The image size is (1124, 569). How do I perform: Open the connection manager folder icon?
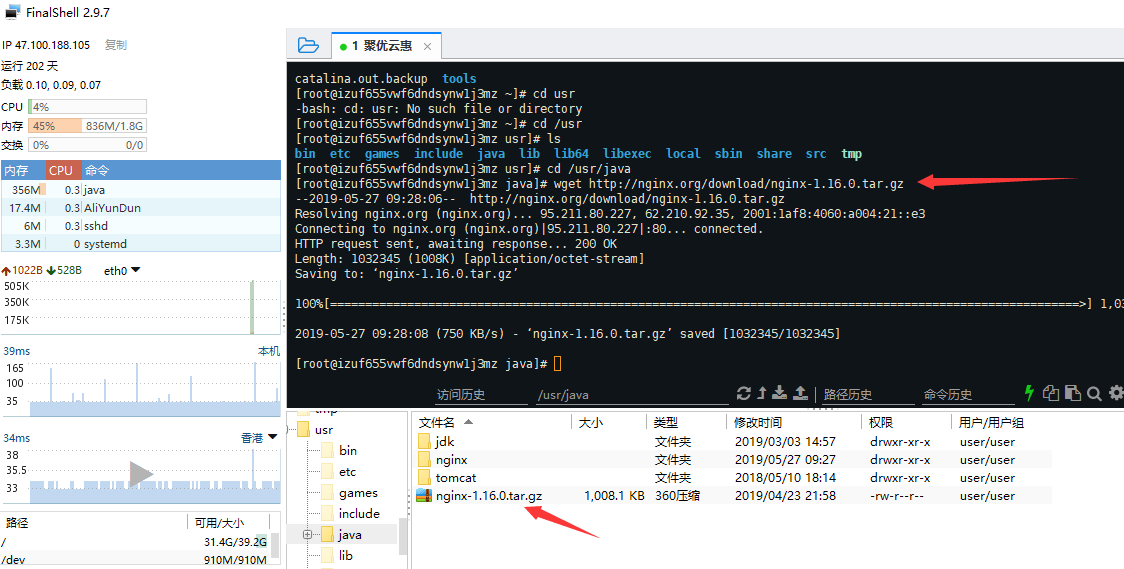point(308,45)
